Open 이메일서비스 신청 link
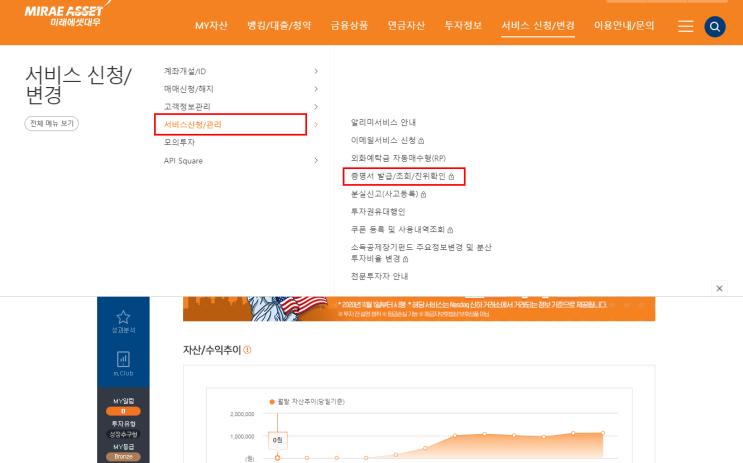This screenshot has height=463, width=743. (x=387, y=140)
